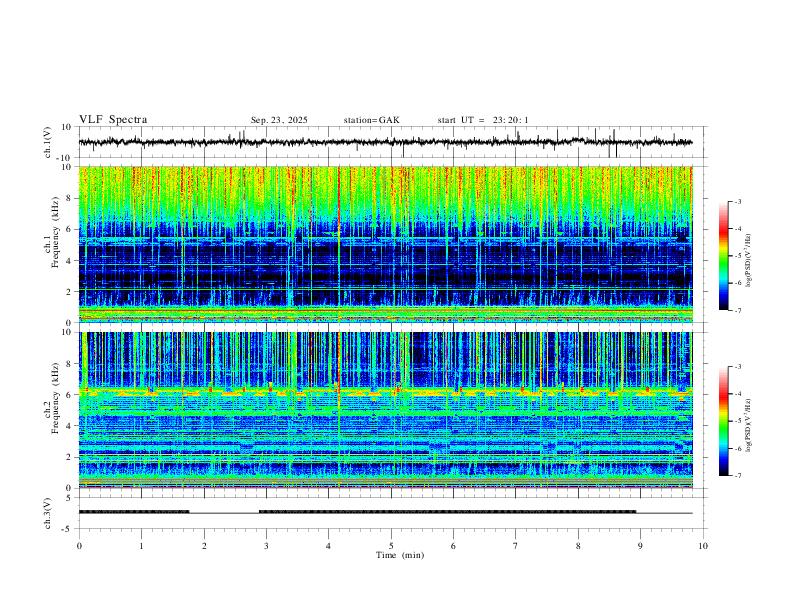This screenshot has width=792, height=612.
Task: Click the ch.2 "Frequency (kHz)" axis label
Action: click(x=55, y=398)
